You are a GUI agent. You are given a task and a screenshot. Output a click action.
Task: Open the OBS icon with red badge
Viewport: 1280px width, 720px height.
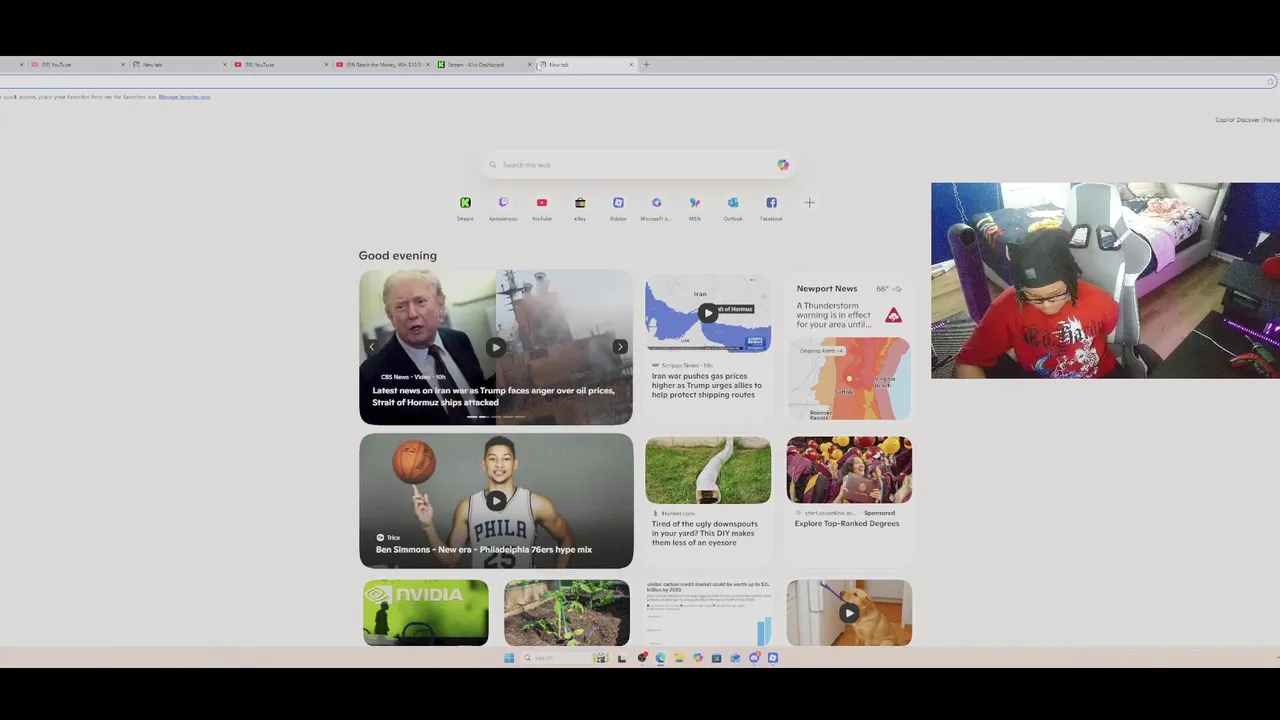coord(642,658)
